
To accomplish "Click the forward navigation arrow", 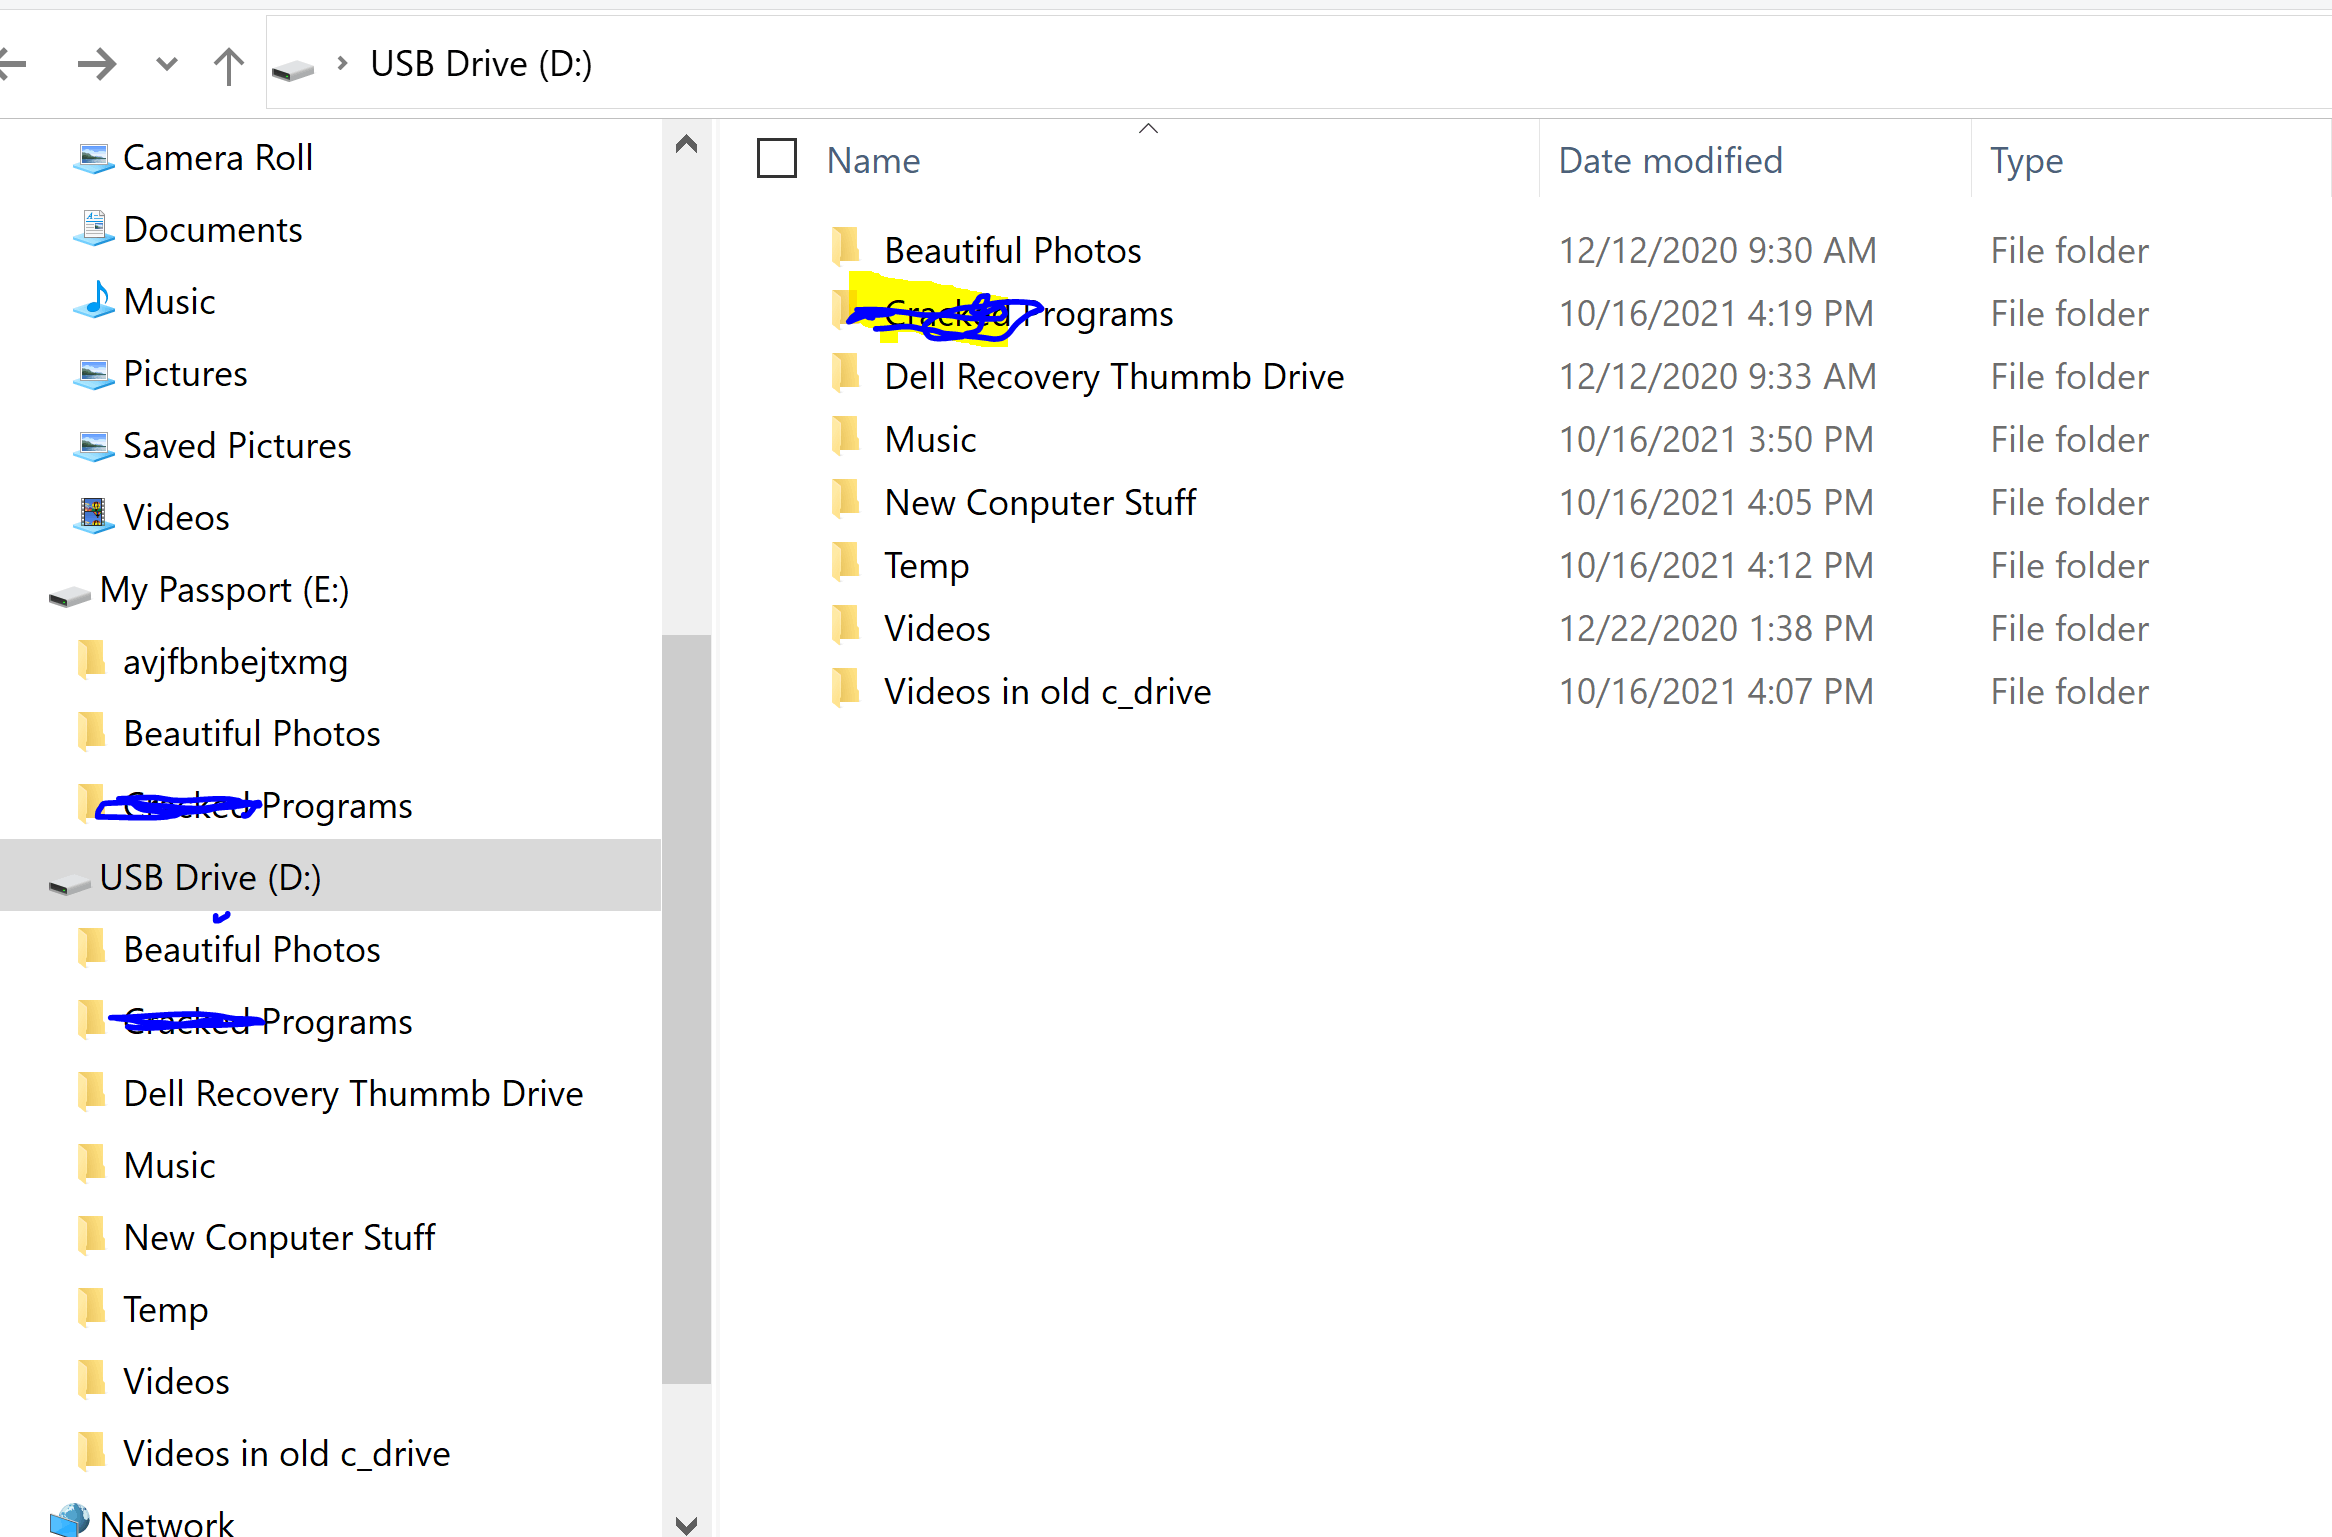I will tap(96, 65).
